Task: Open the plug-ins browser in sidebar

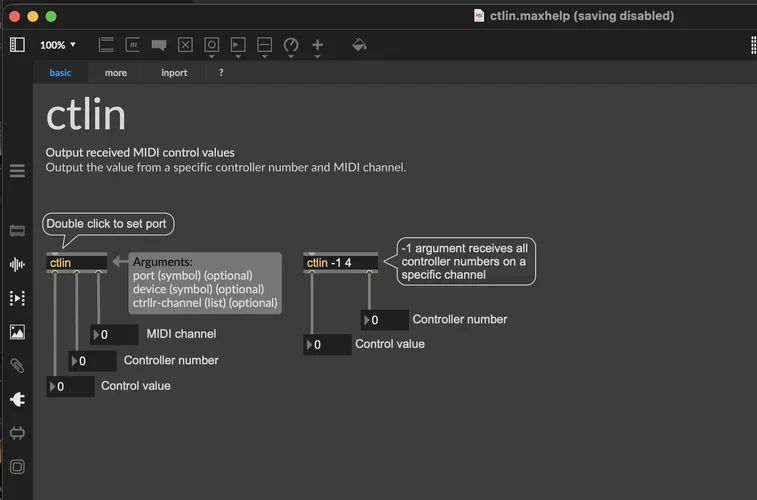Action: (x=17, y=400)
